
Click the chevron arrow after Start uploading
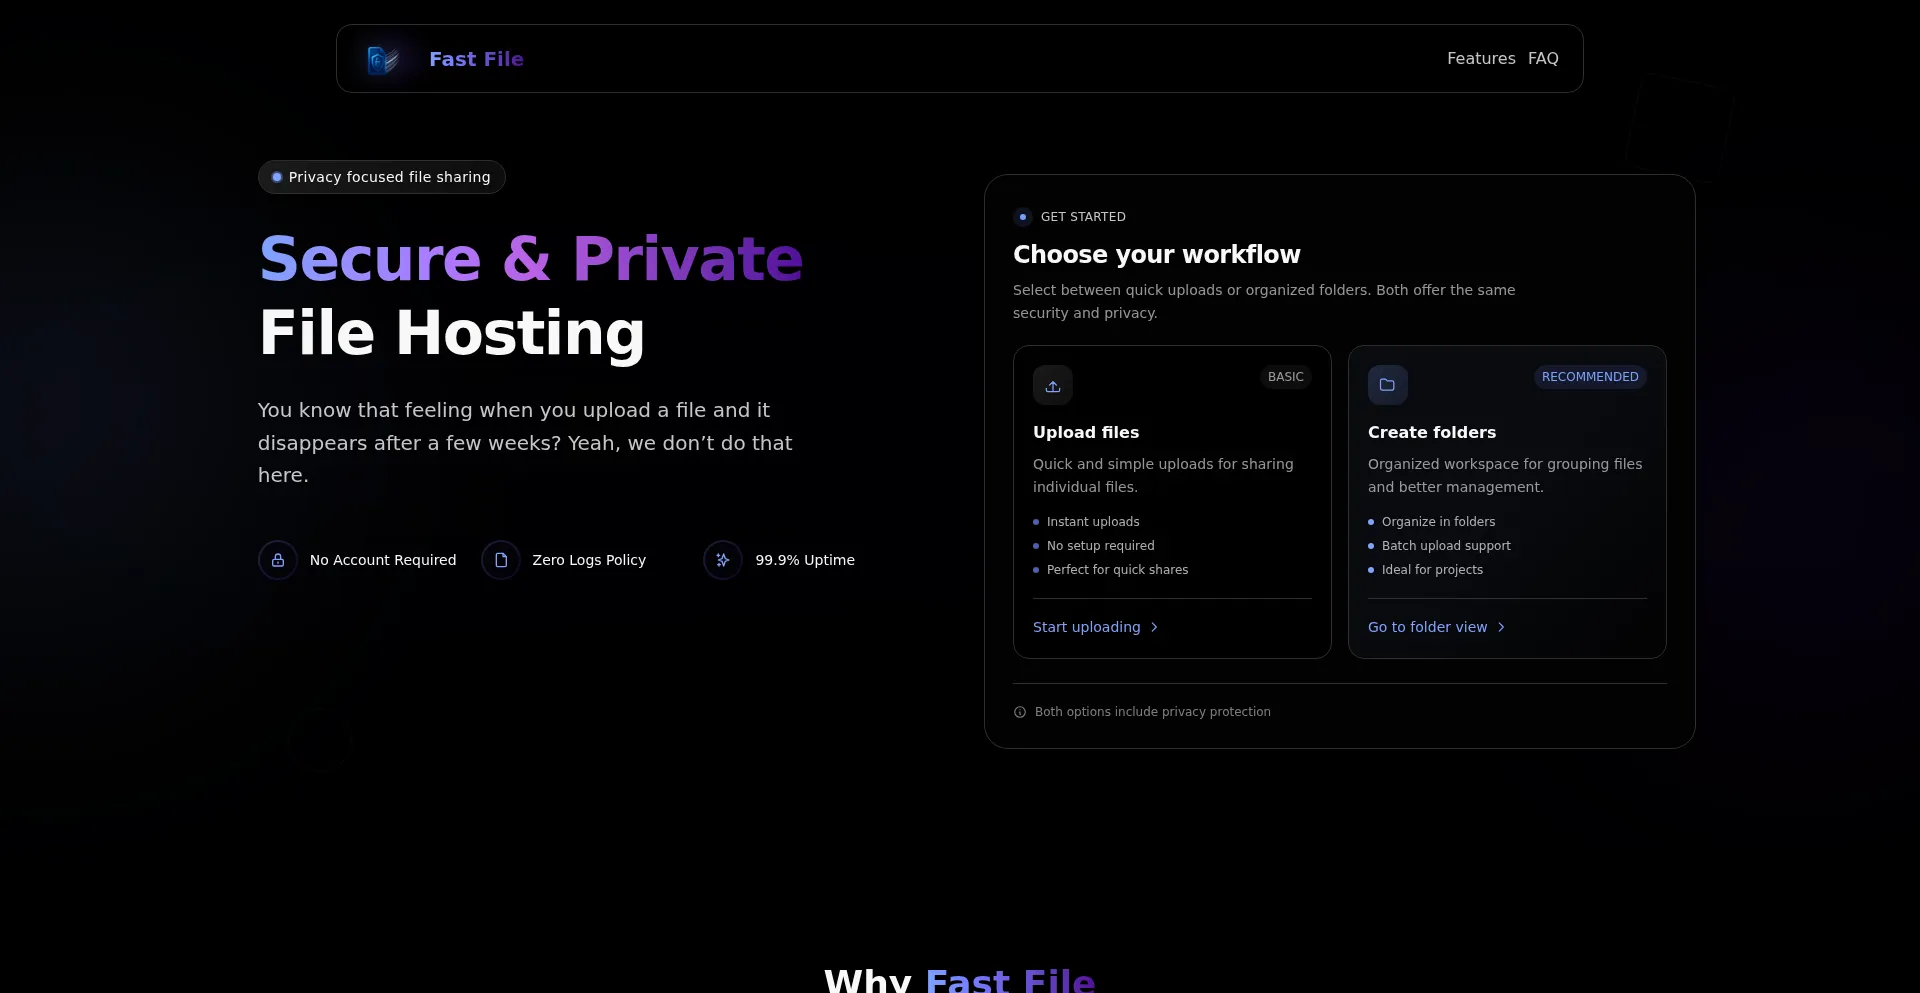(x=1154, y=627)
